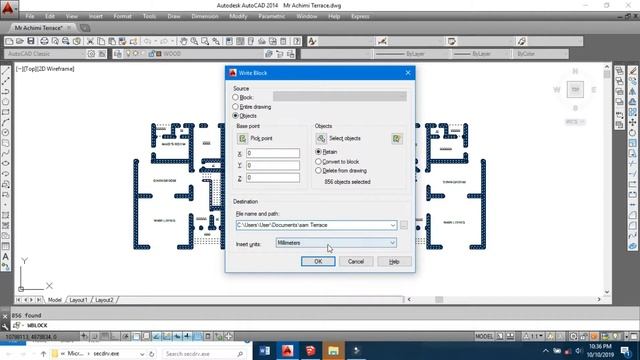Click the New drawing icon in the toolbar

pos(9,41)
